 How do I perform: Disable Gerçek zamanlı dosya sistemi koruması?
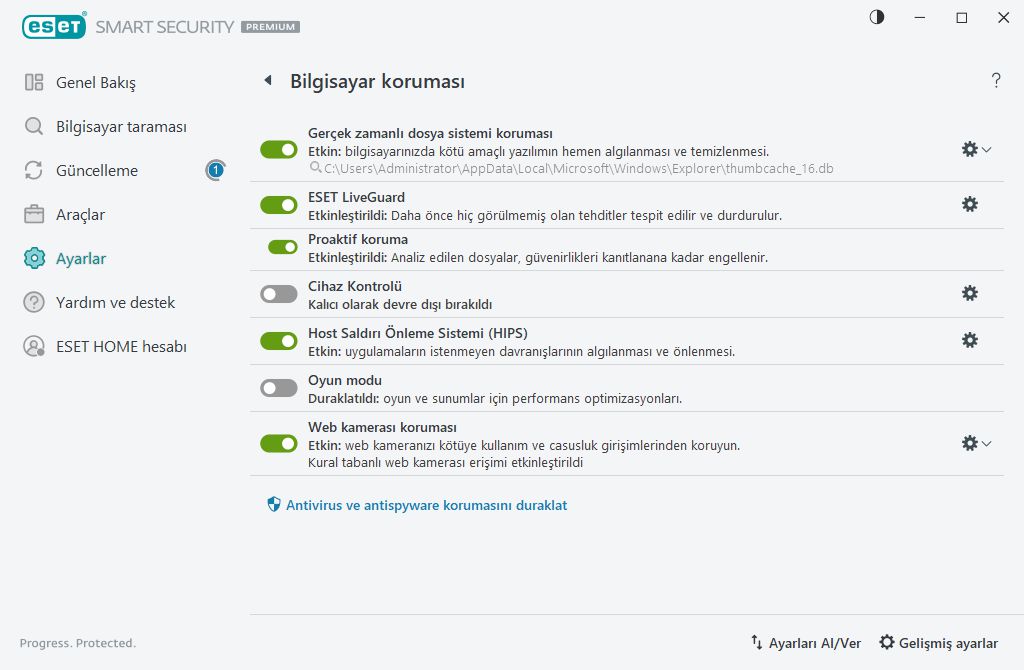279,149
